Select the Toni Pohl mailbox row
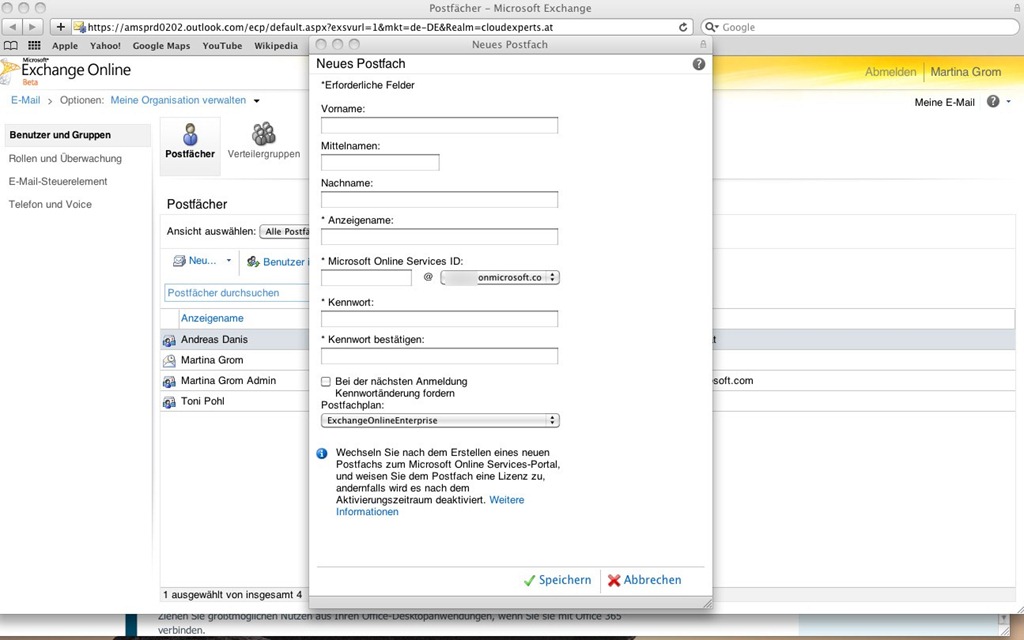 tap(202, 401)
